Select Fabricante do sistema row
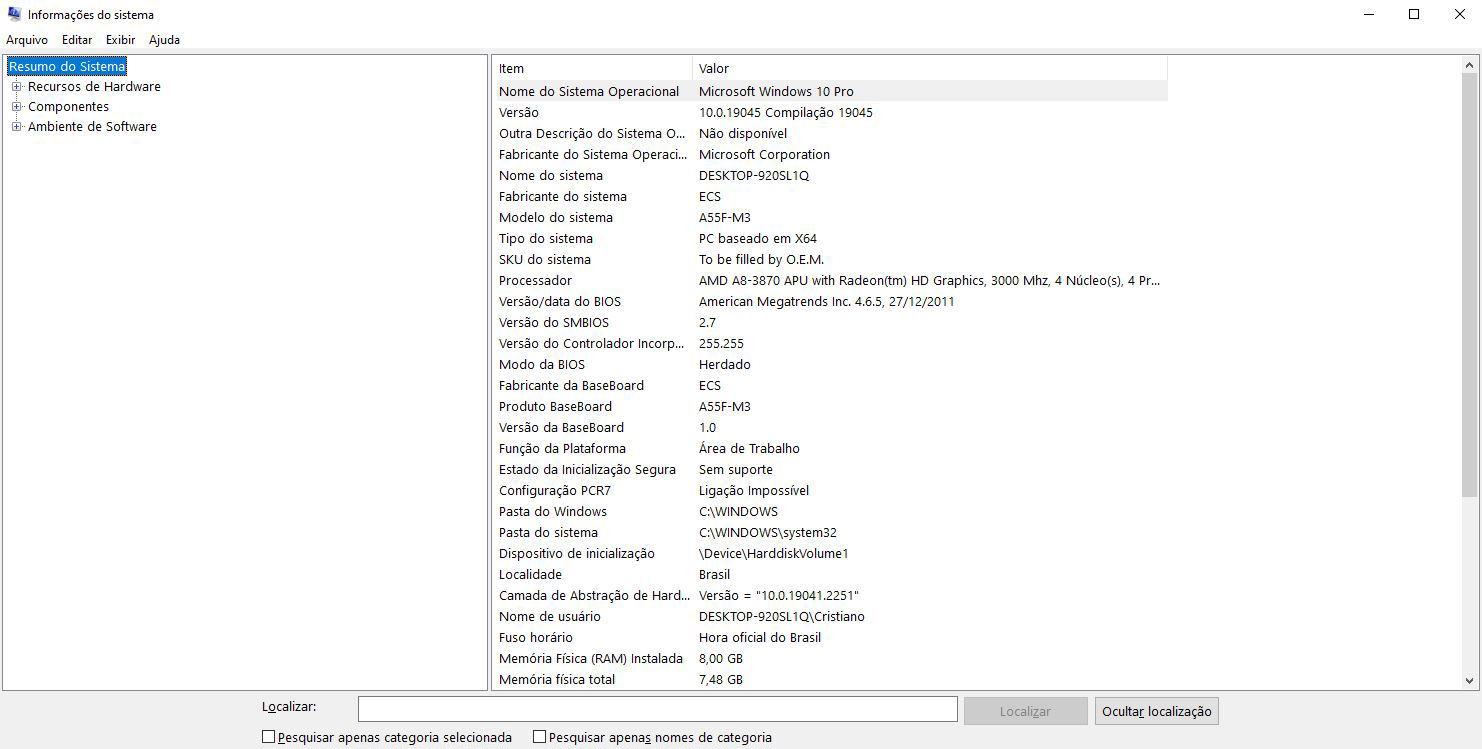Image resolution: width=1482 pixels, height=749 pixels. 830,196
